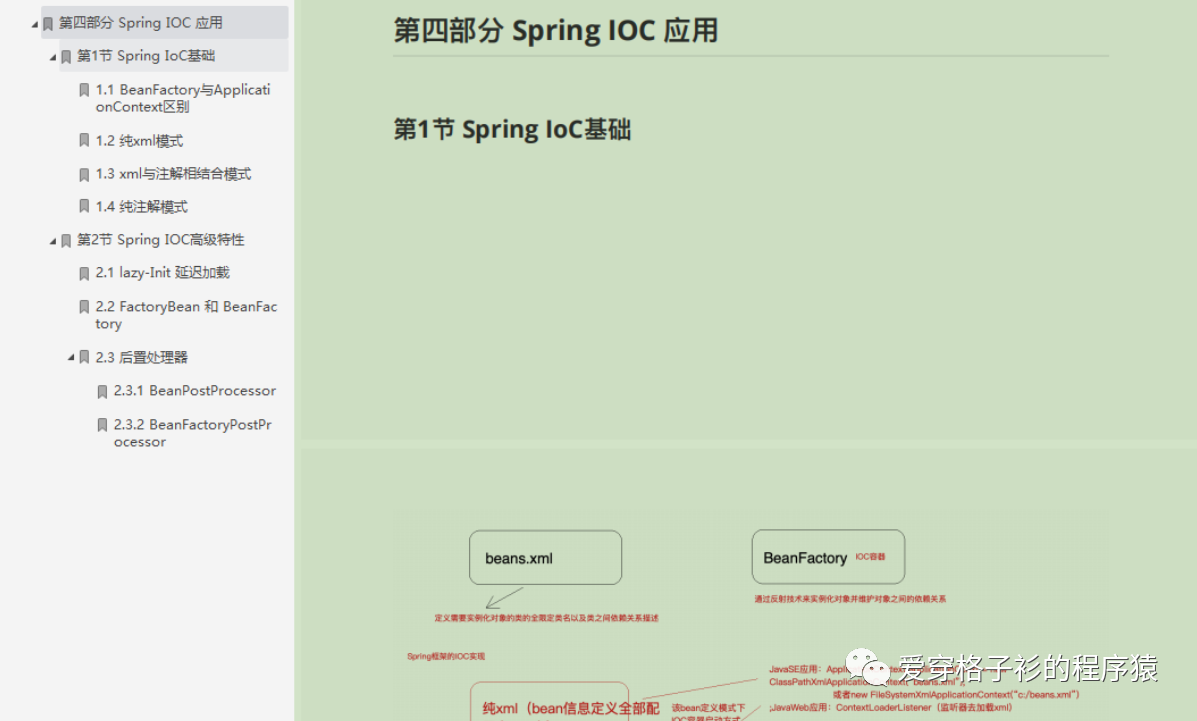Click the red note under BeanFactory box
Viewport: 1197px width, 721px height.
850,599
